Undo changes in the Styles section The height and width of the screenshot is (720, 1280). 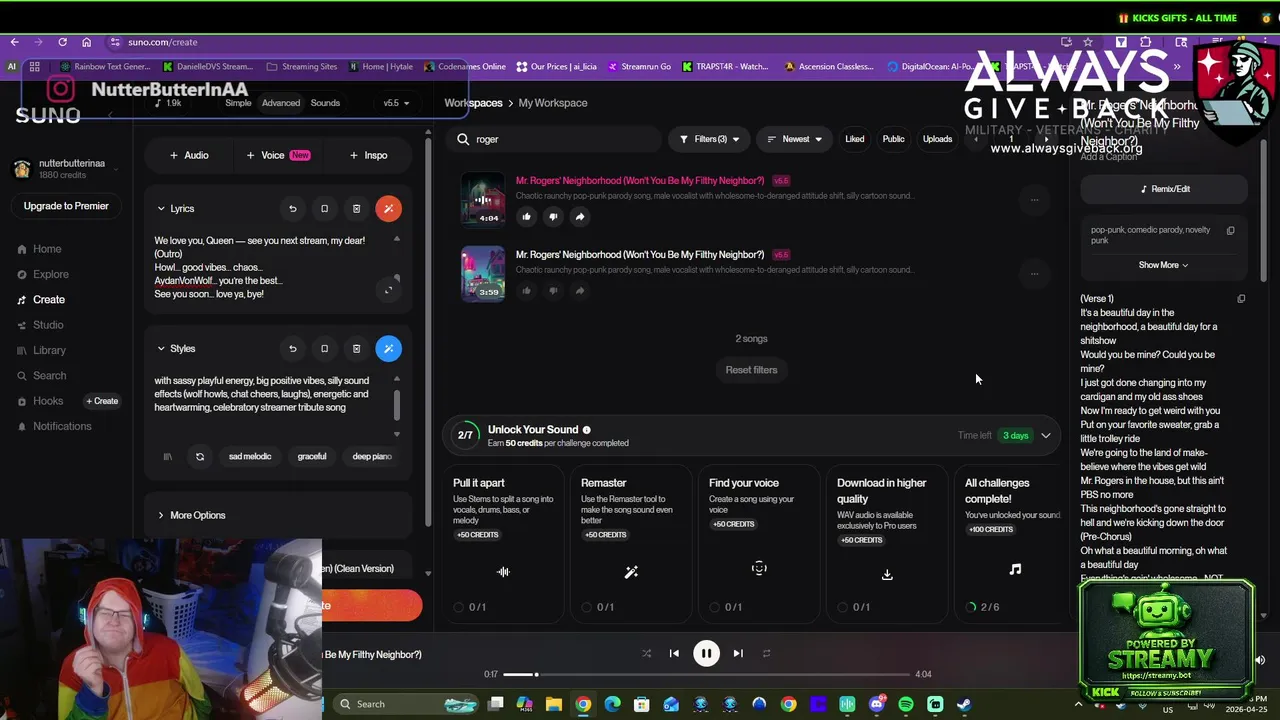pos(293,348)
